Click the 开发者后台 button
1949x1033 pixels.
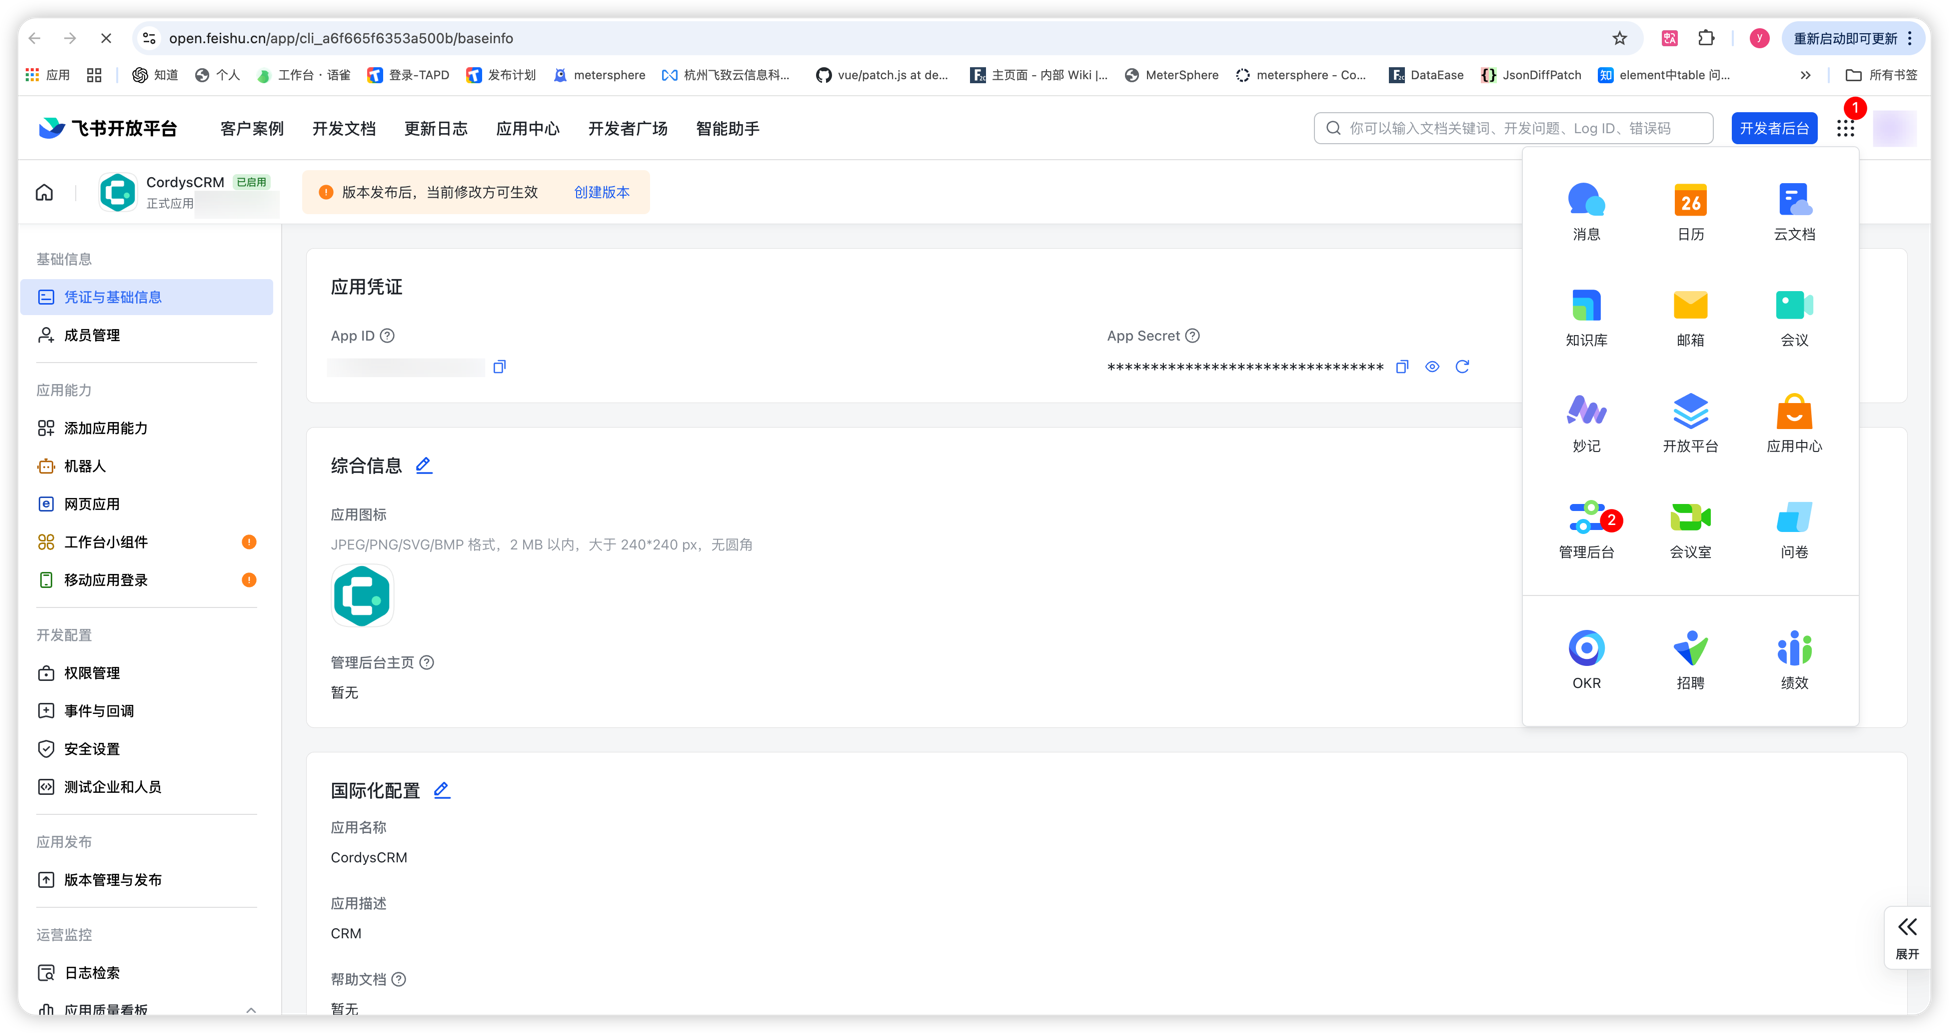pos(1774,129)
